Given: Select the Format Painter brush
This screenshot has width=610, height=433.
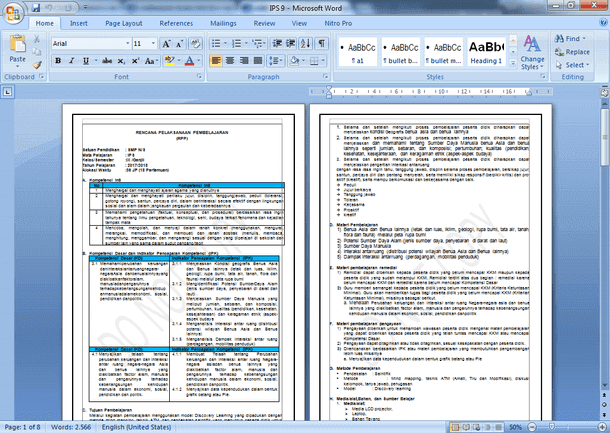Looking at the screenshot, I should pos(37,65).
